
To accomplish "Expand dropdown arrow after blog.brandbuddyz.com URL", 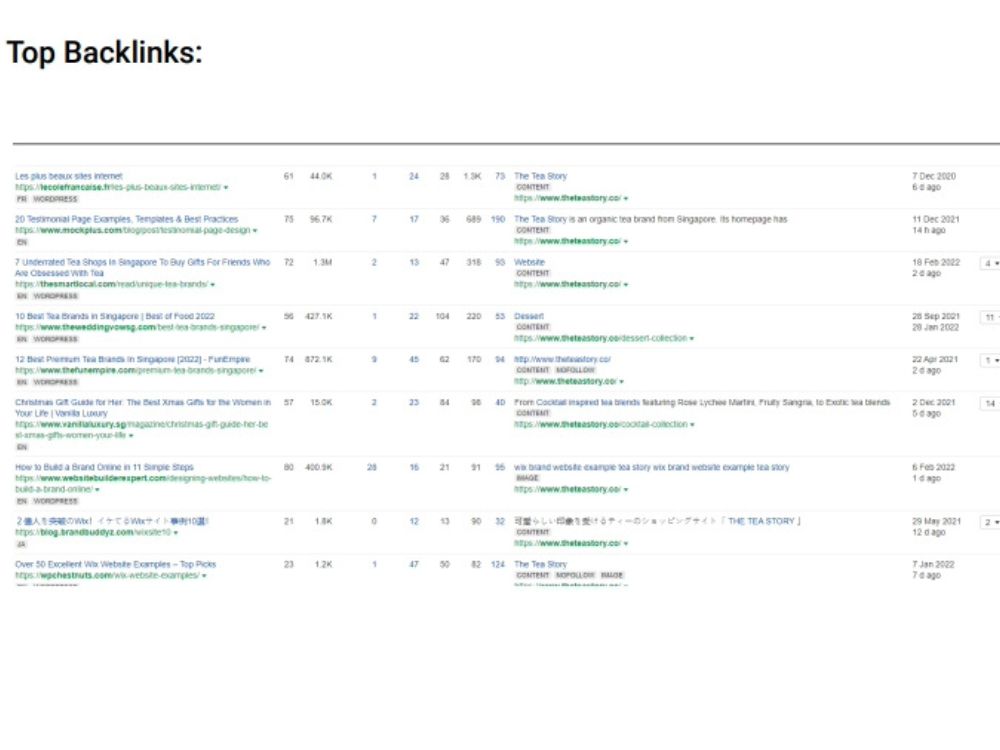I will (x=175, y=533).
